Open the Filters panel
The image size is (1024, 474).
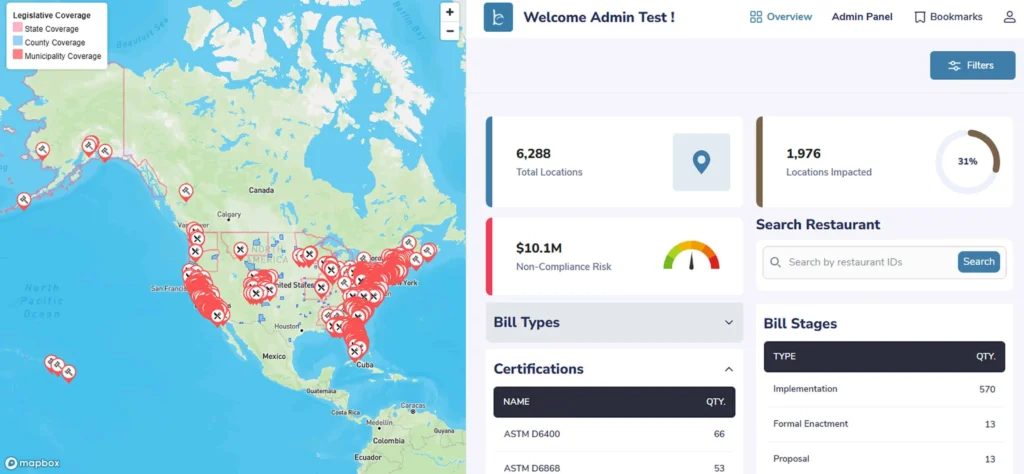pyautogui.click(x=972, y=65)
